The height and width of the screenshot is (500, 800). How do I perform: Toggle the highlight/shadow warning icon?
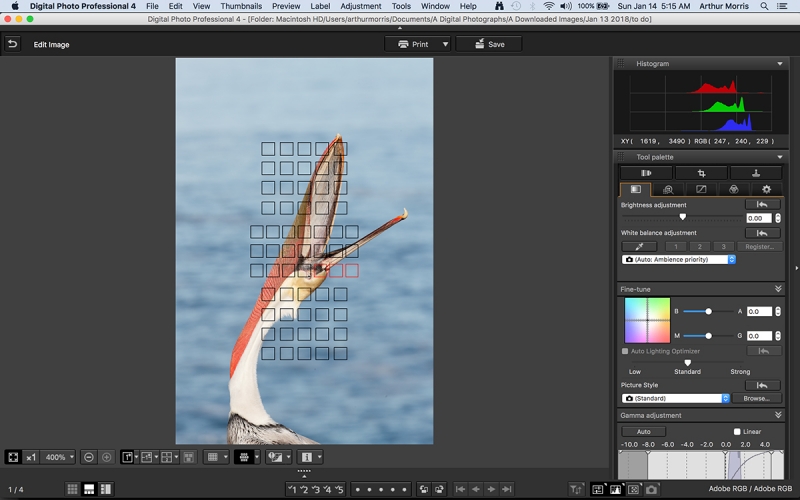276,457
